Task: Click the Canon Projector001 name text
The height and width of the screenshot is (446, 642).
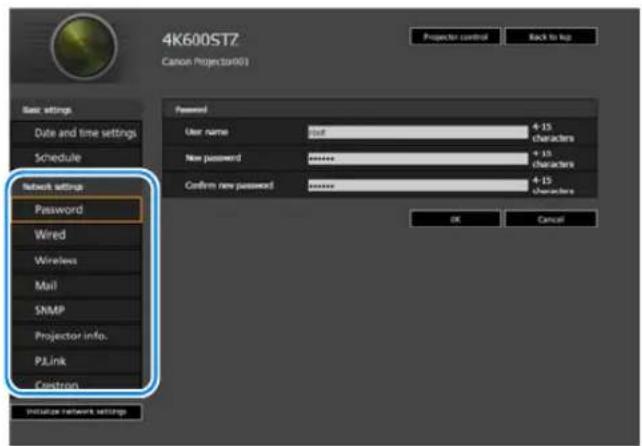Action: (x=205, y=61)
